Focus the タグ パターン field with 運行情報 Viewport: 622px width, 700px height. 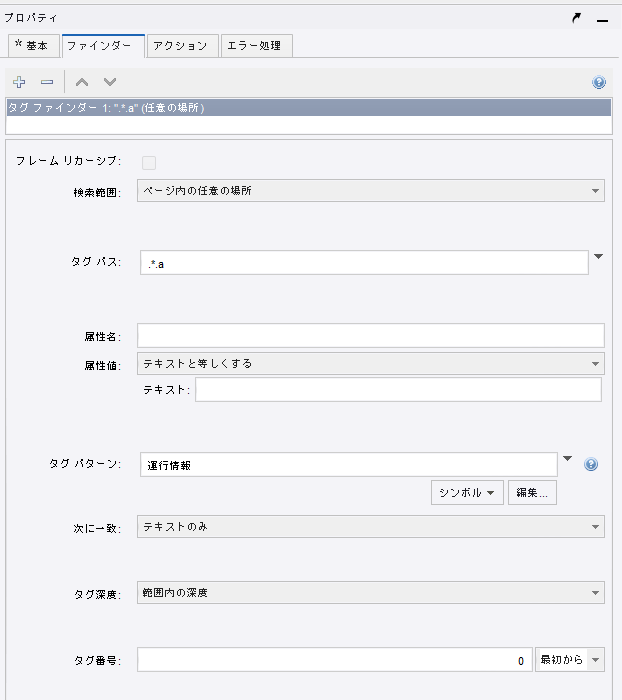click(348, 464)
